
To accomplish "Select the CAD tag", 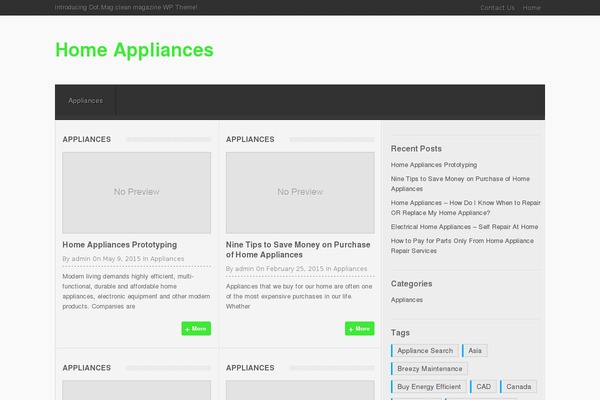I will coord(483,387).
